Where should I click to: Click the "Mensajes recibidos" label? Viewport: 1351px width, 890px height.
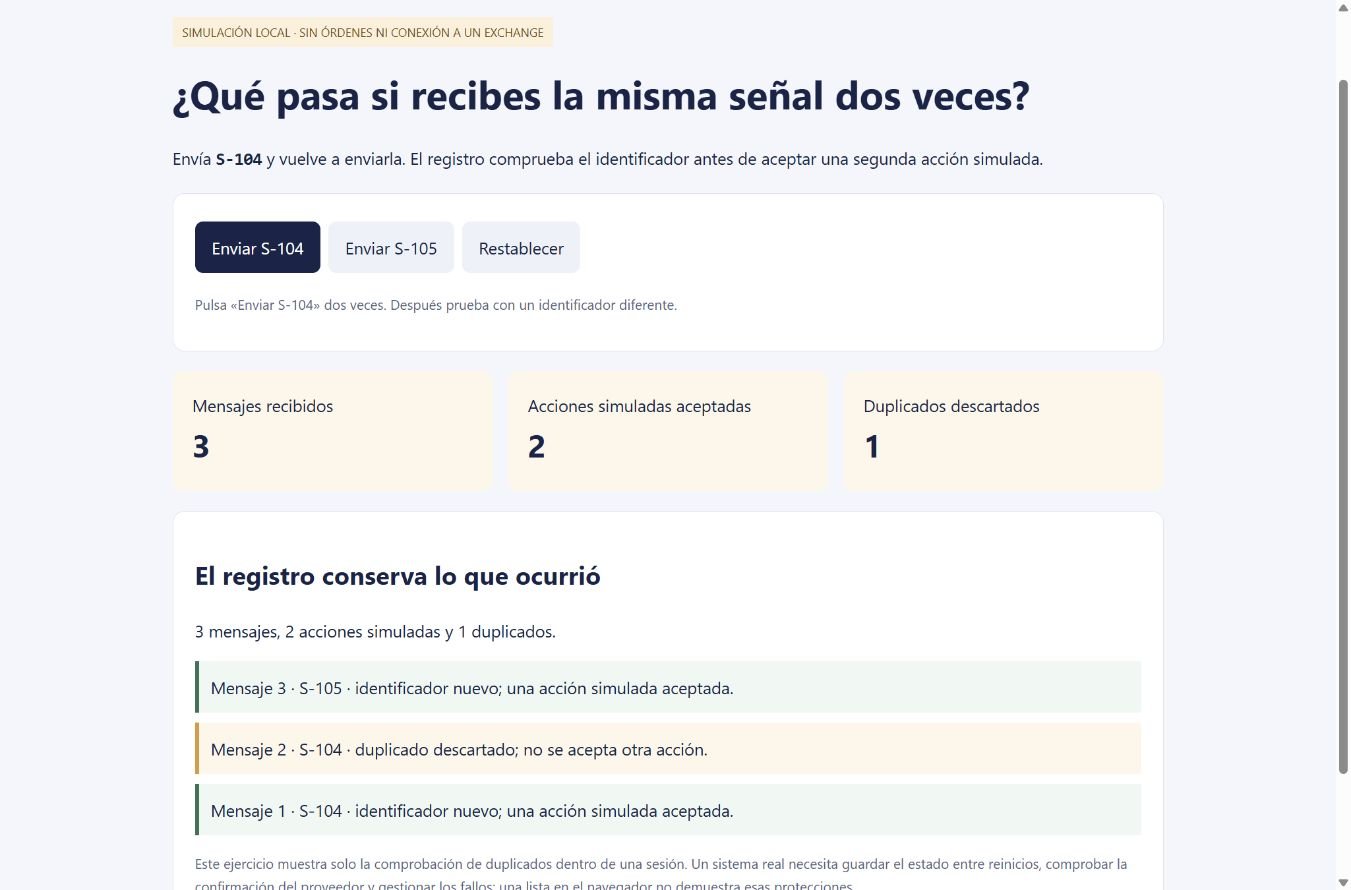pyautogui.click(x=263, y=406)
